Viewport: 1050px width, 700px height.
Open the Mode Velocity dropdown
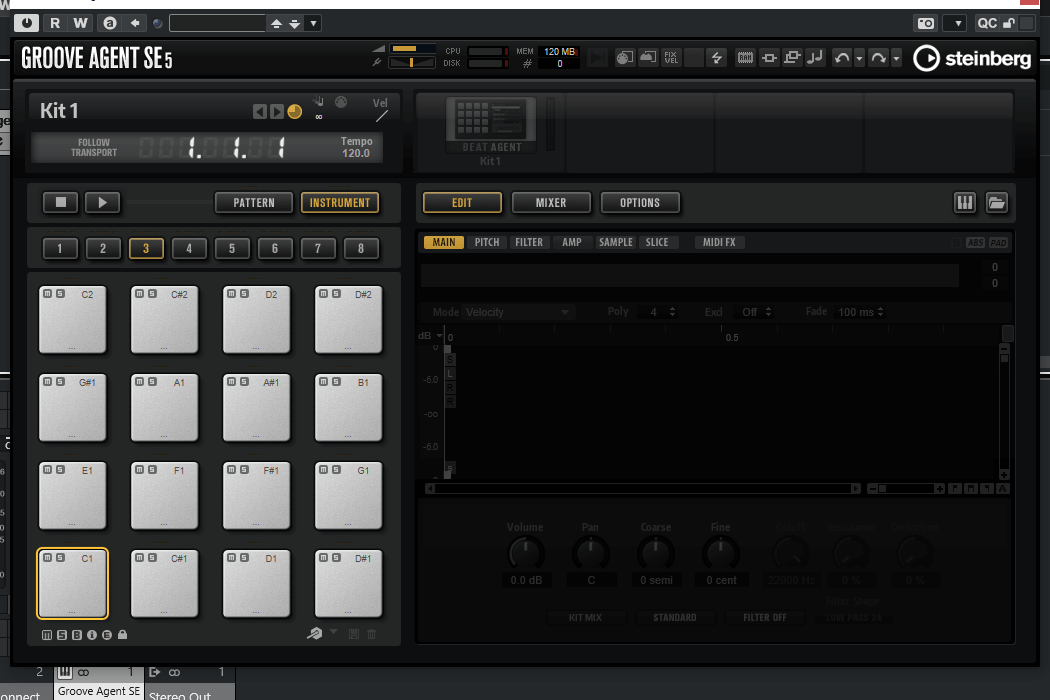(517, 312)
